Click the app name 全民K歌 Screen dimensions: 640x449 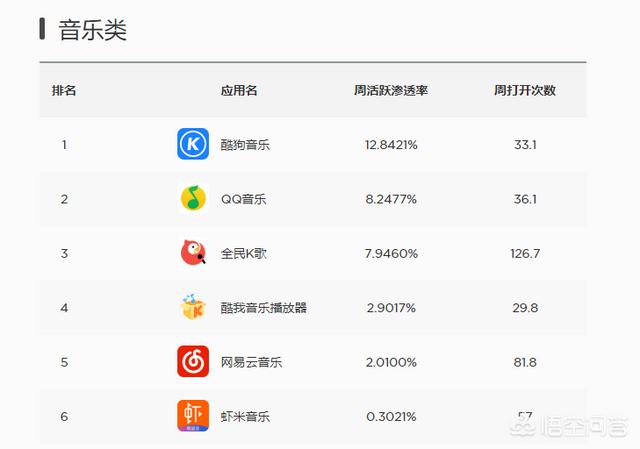click(244, 253)
